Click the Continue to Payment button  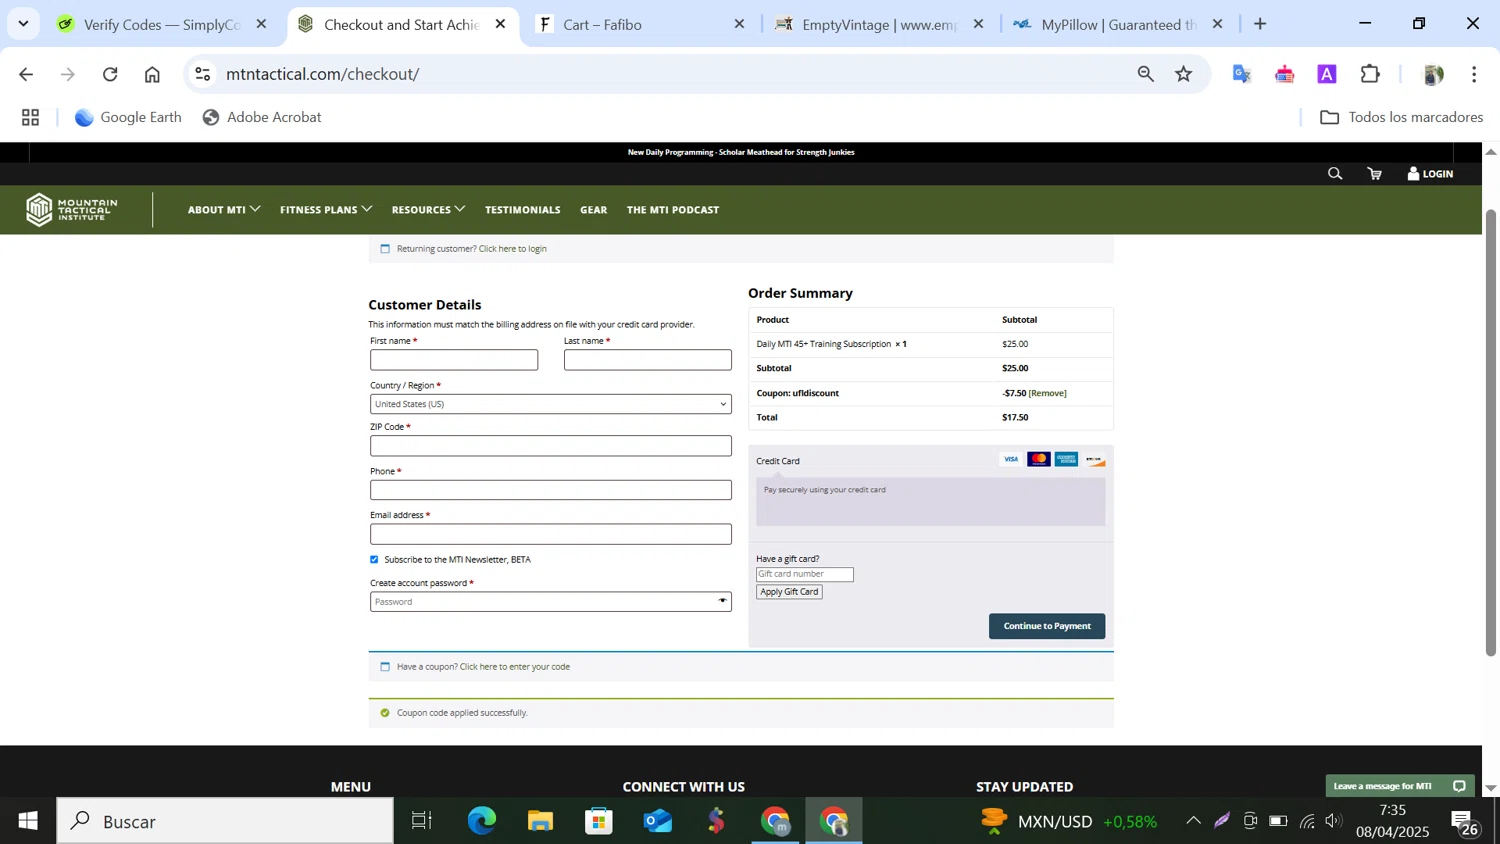click(x=1046, y=626)
